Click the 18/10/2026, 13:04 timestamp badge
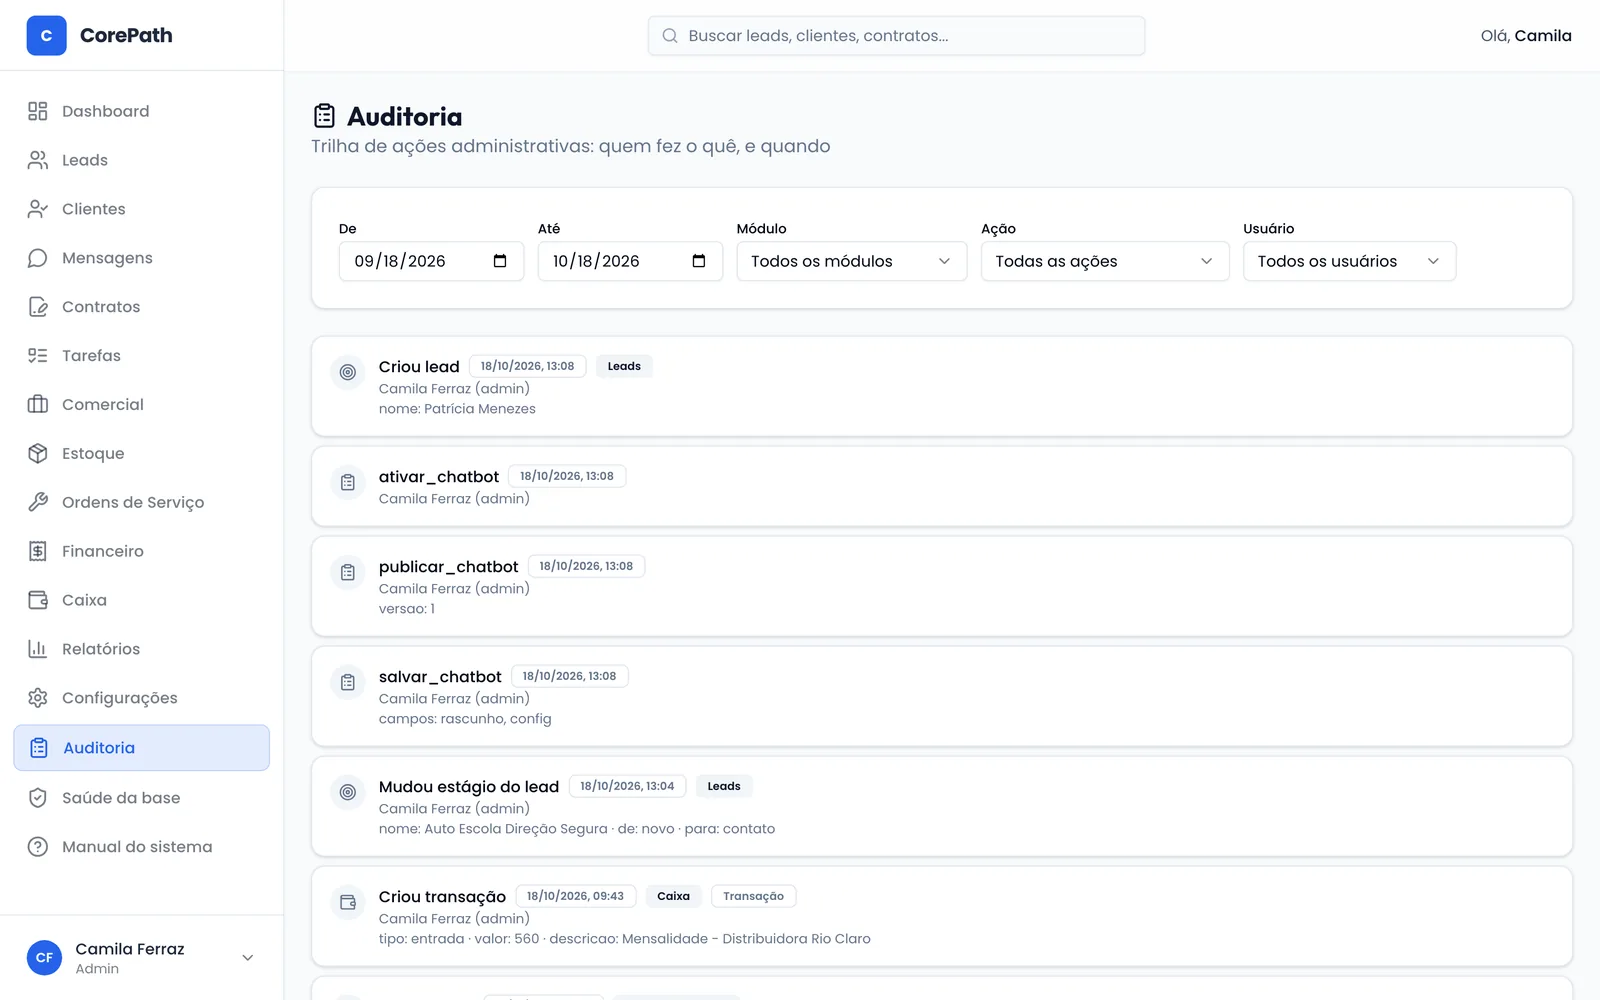This screenshot has width=1600, height=1000. tap(627, 786)
